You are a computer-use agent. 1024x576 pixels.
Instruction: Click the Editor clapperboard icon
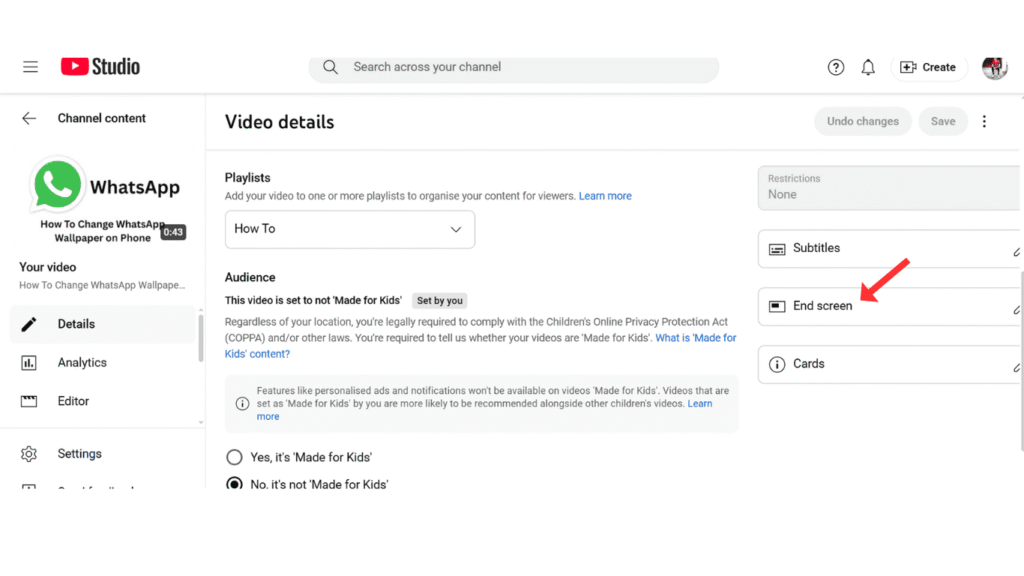point(29,401)
